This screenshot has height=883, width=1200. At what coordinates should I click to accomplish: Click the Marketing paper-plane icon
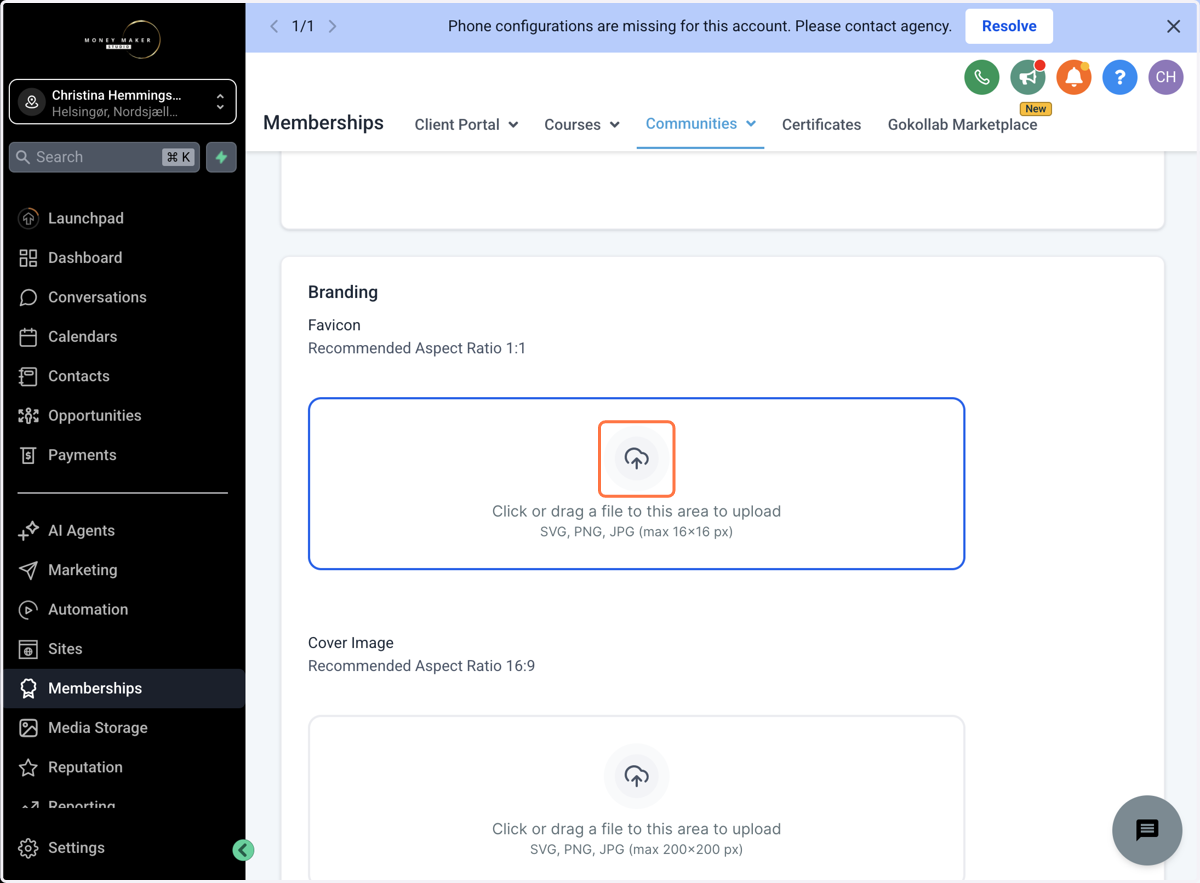point(28,570)
